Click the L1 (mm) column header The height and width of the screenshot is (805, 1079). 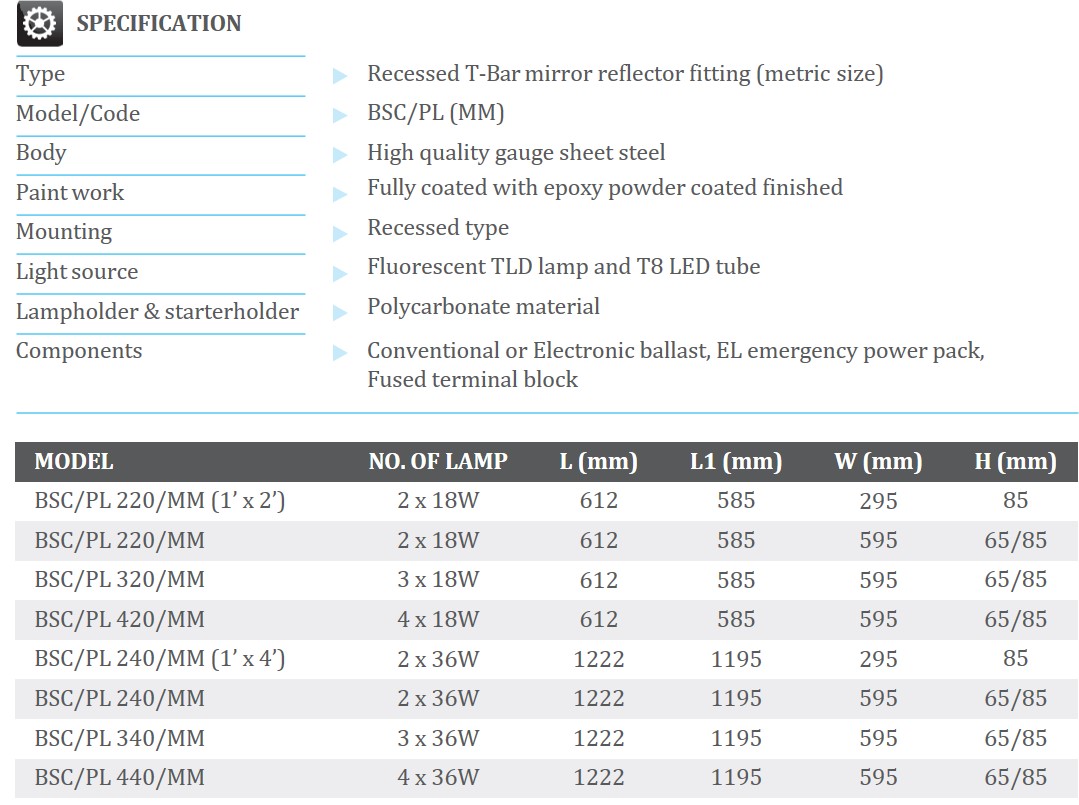click(736, 461)
